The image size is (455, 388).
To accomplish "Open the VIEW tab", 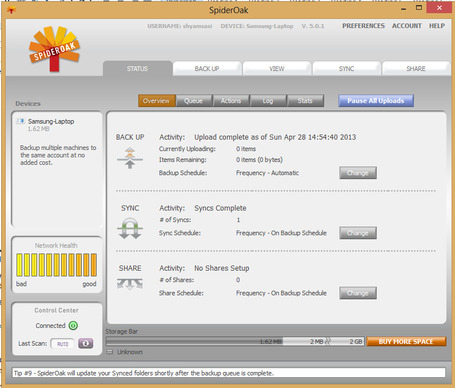I will (x=277, y=69).
